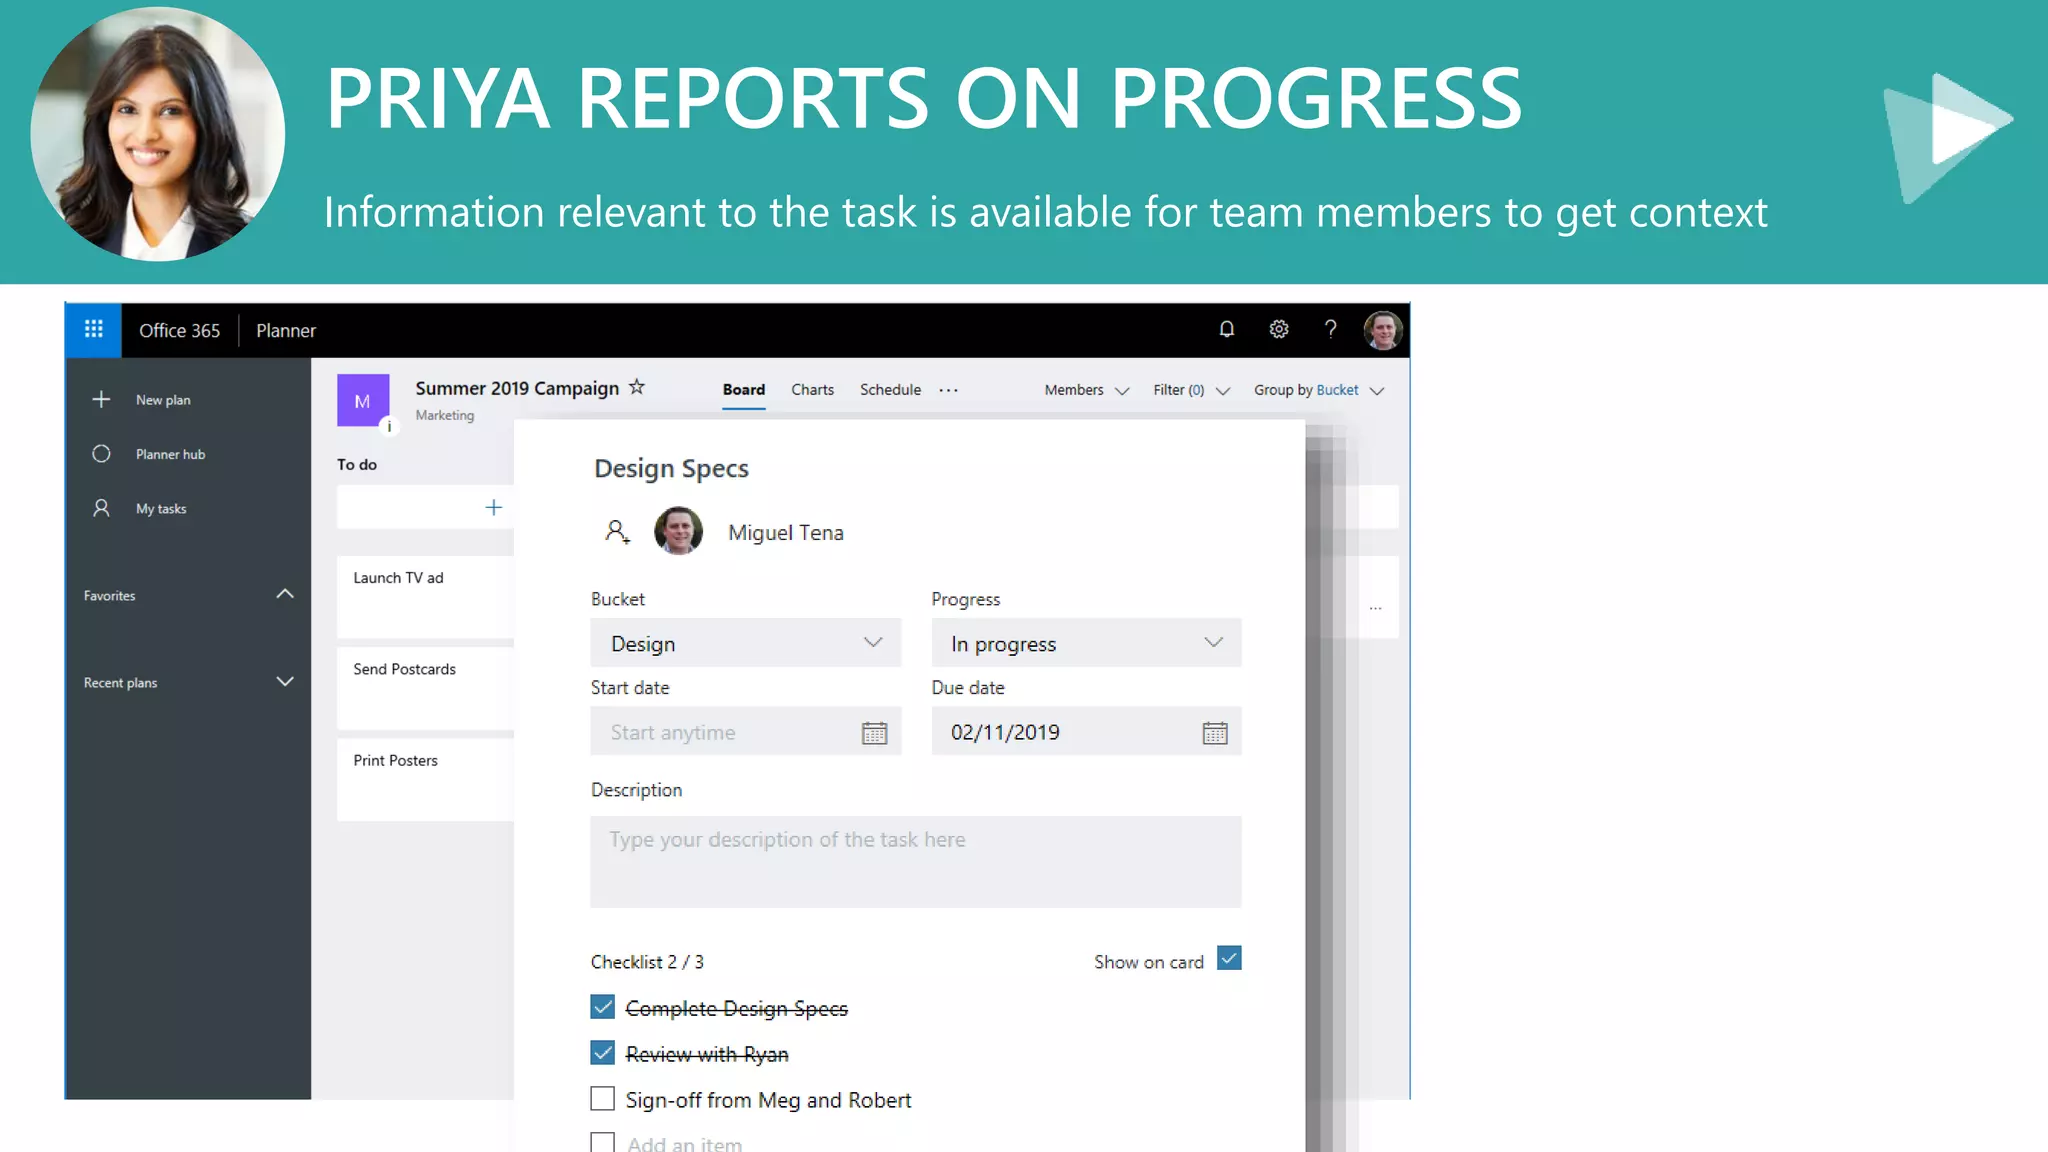This screenshot has width=2048, height=1152.
Task: Open the Start date calendar picker
Action: coord(874,733)
